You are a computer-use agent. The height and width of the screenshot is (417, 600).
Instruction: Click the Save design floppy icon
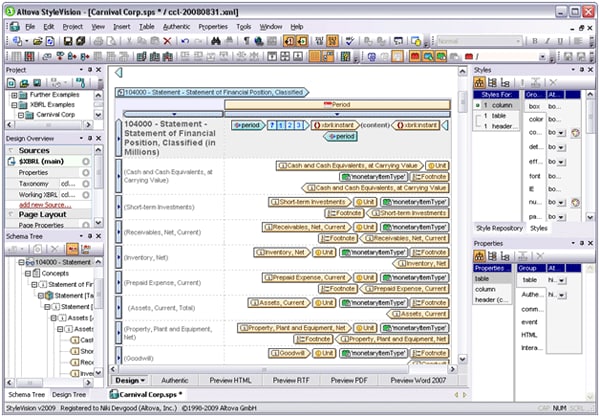pos(68,41)
